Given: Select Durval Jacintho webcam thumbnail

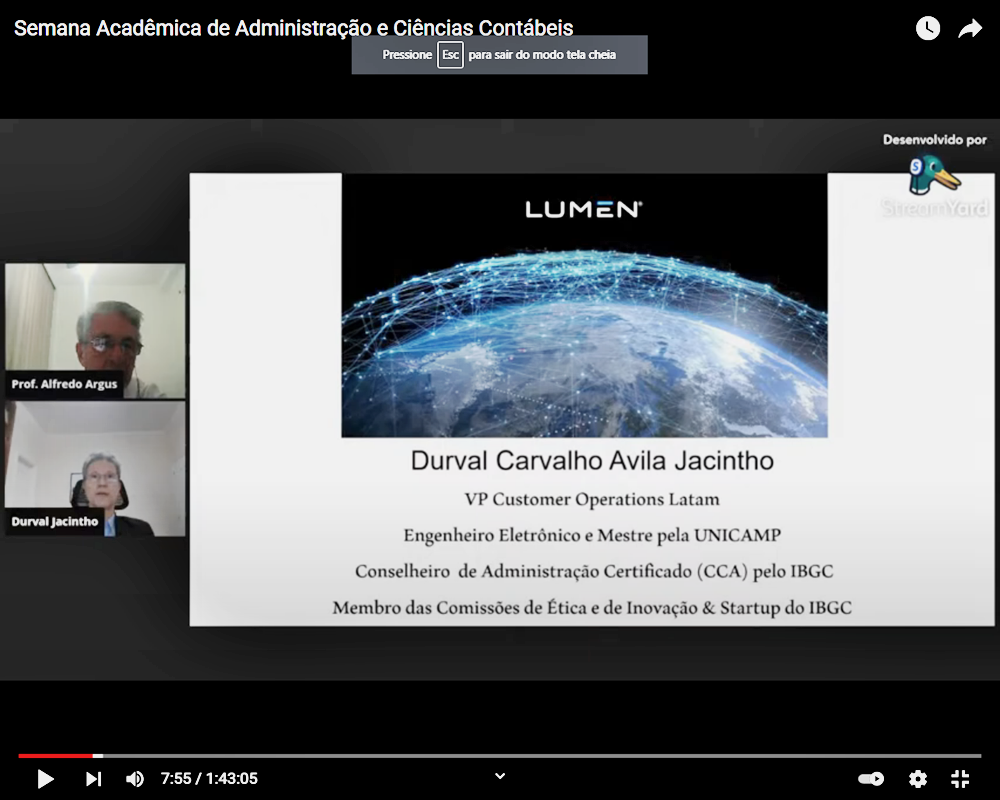Looking at the screenshot, I should point(95,469).
